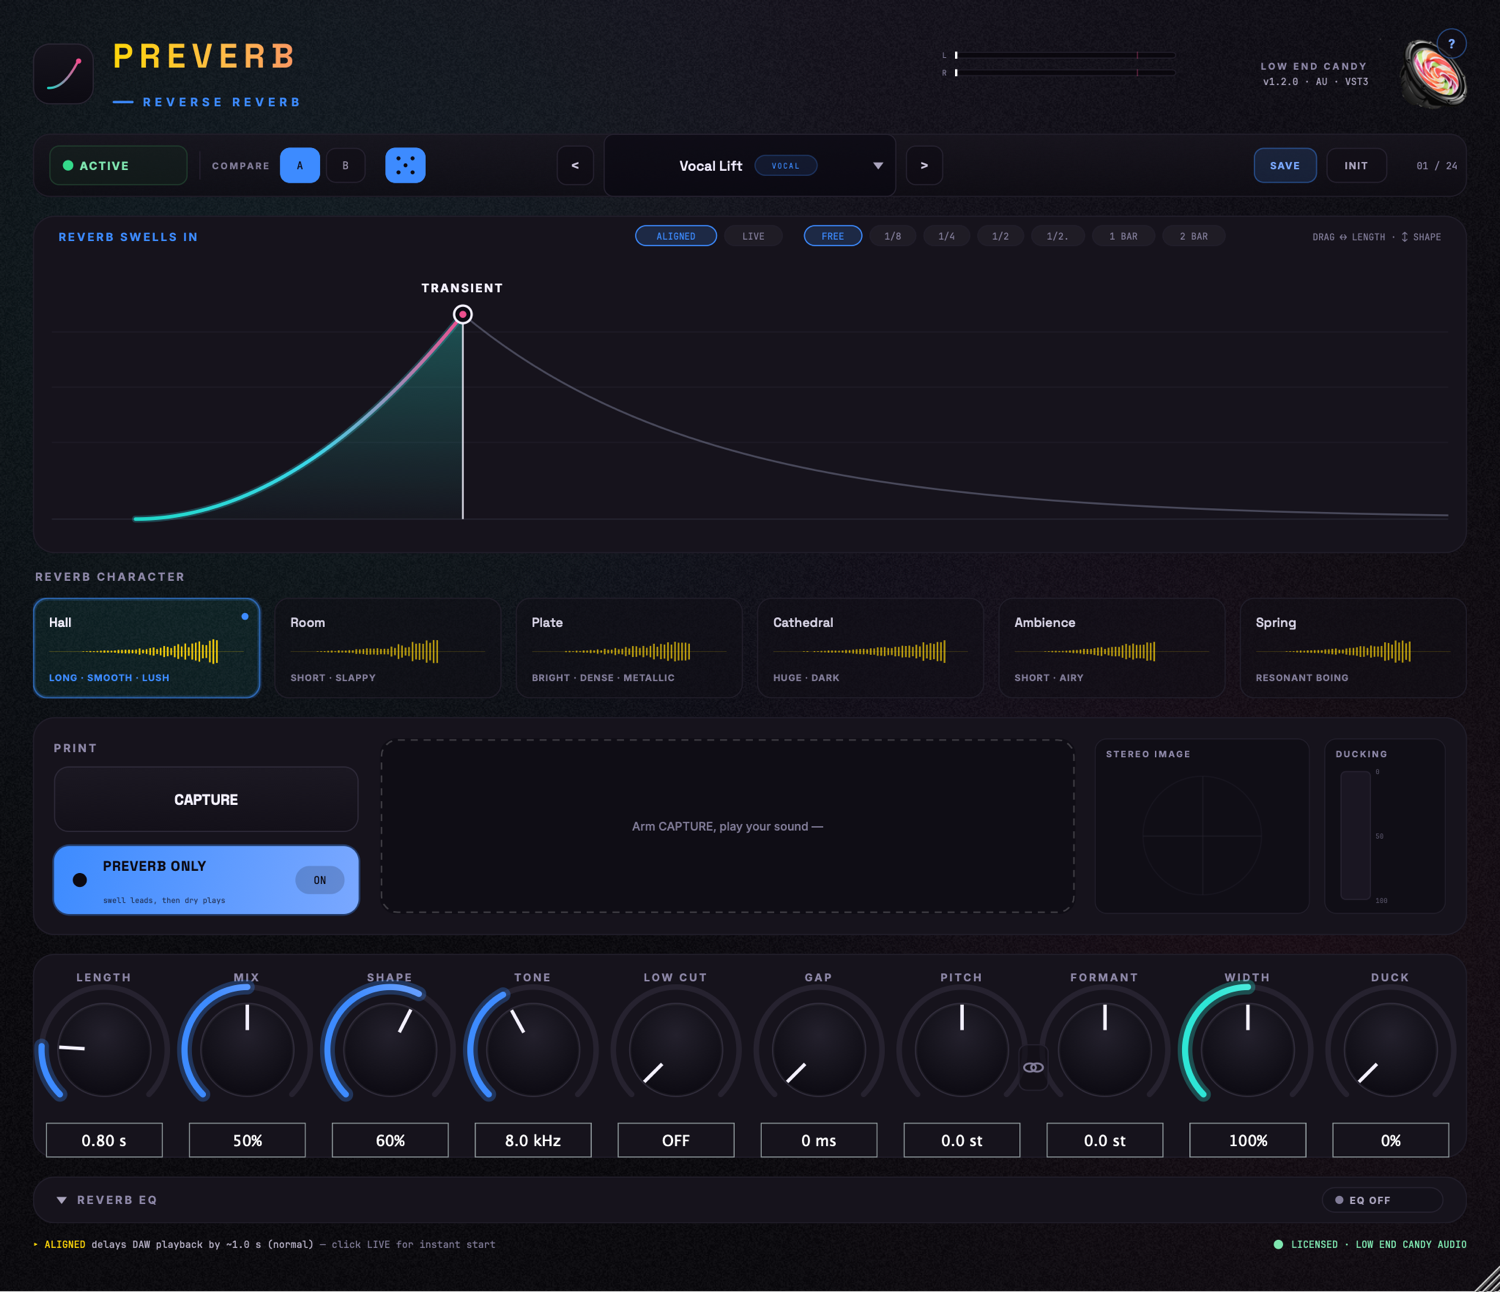Click the PITCH knob

click(962, 1049)
